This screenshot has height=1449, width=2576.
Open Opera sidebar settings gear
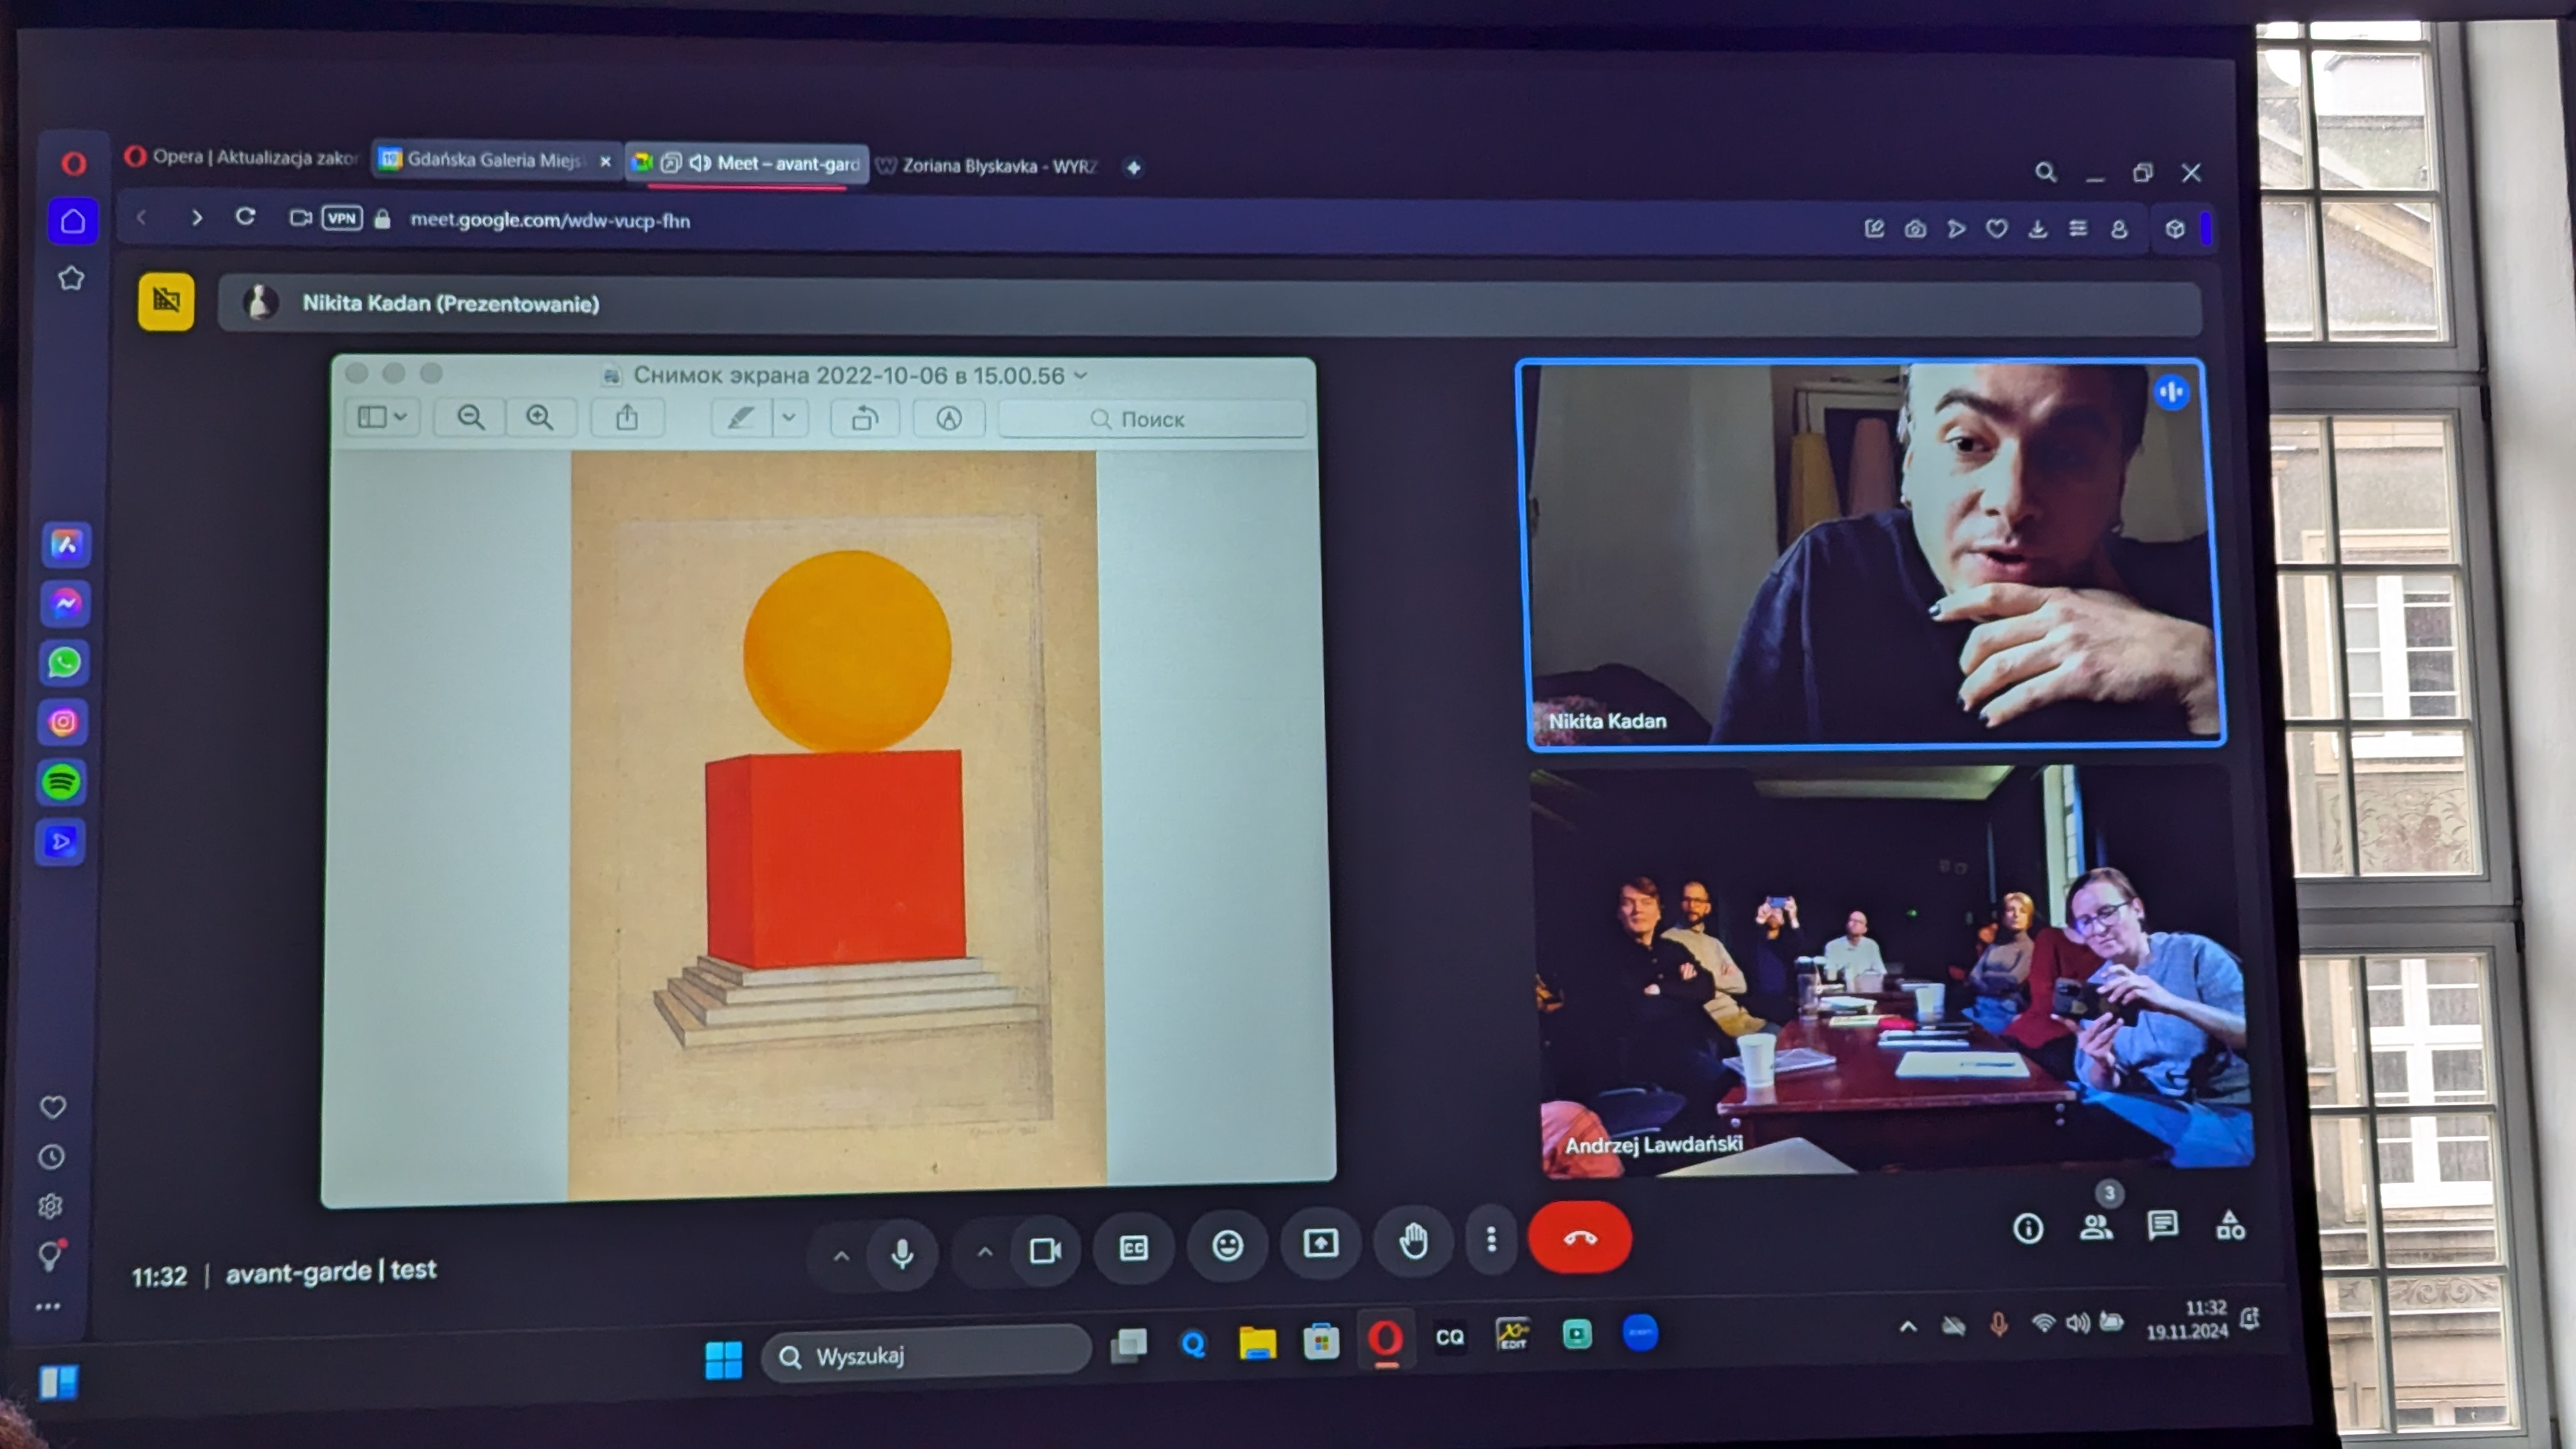click(50, 1206)
